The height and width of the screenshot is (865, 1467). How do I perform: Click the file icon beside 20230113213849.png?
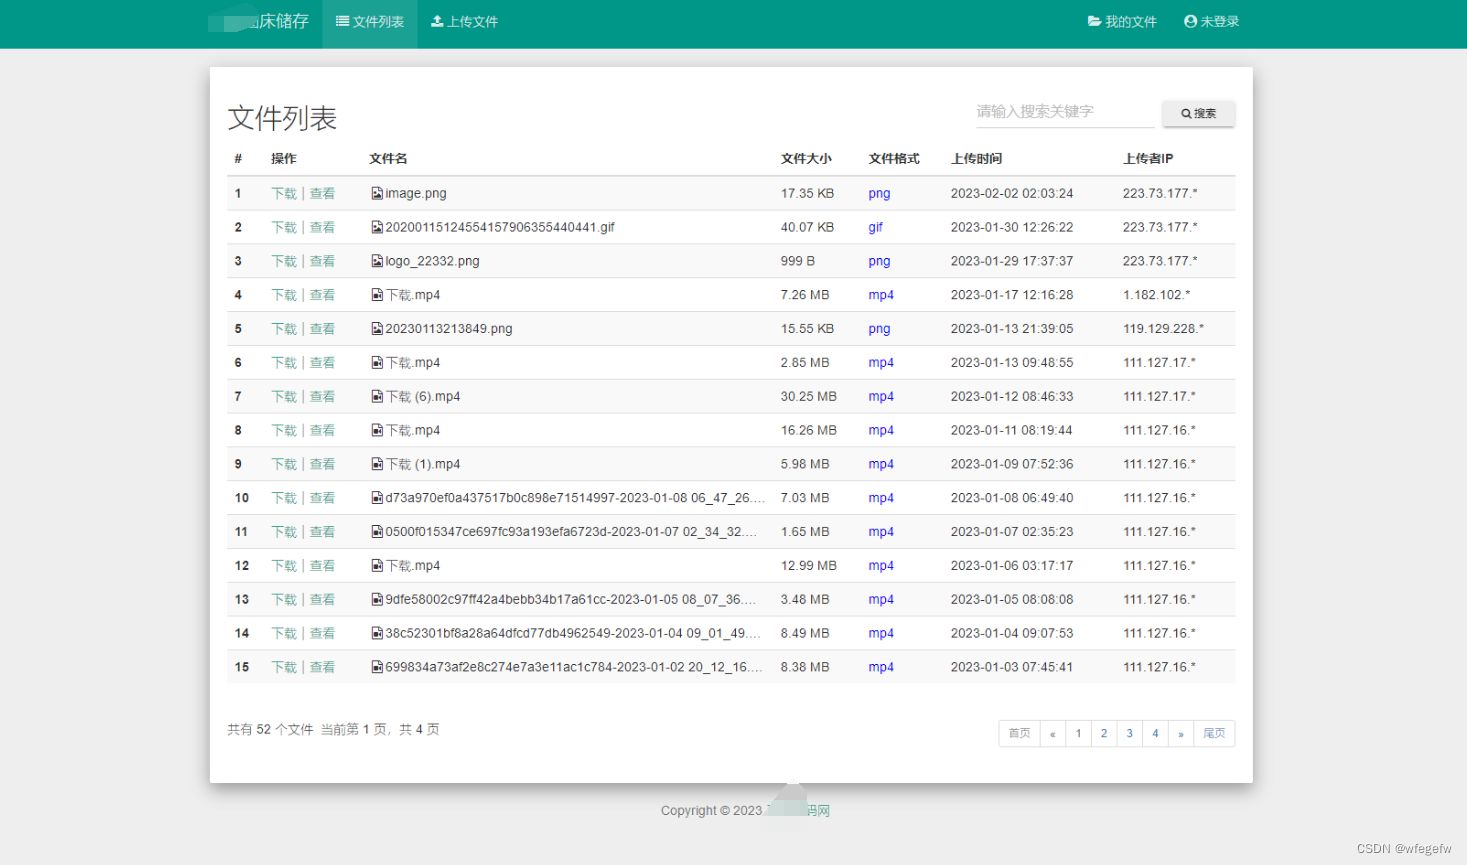pyautogui.click(x=377, y=329)
